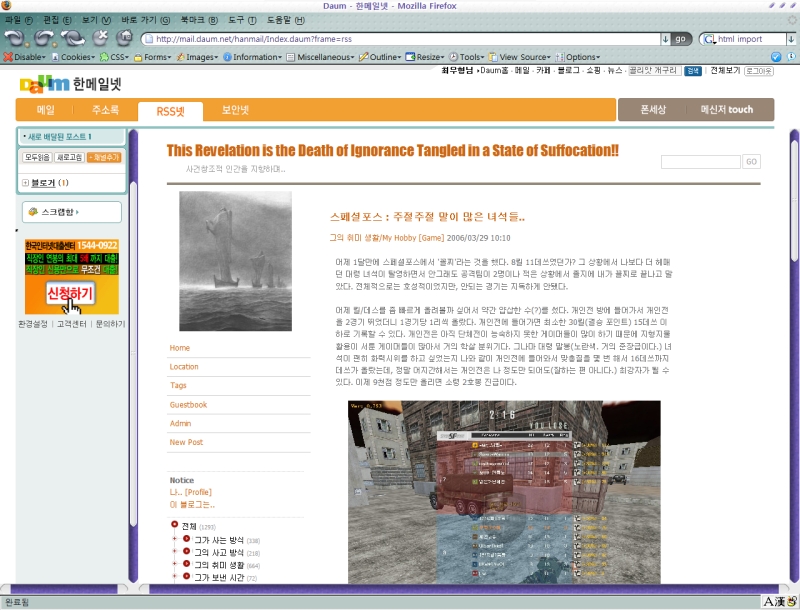This screenshot has height=610, width=800.
Task: Click the purple vertical scrollbar on the right
Action: [x=794, y=357]
